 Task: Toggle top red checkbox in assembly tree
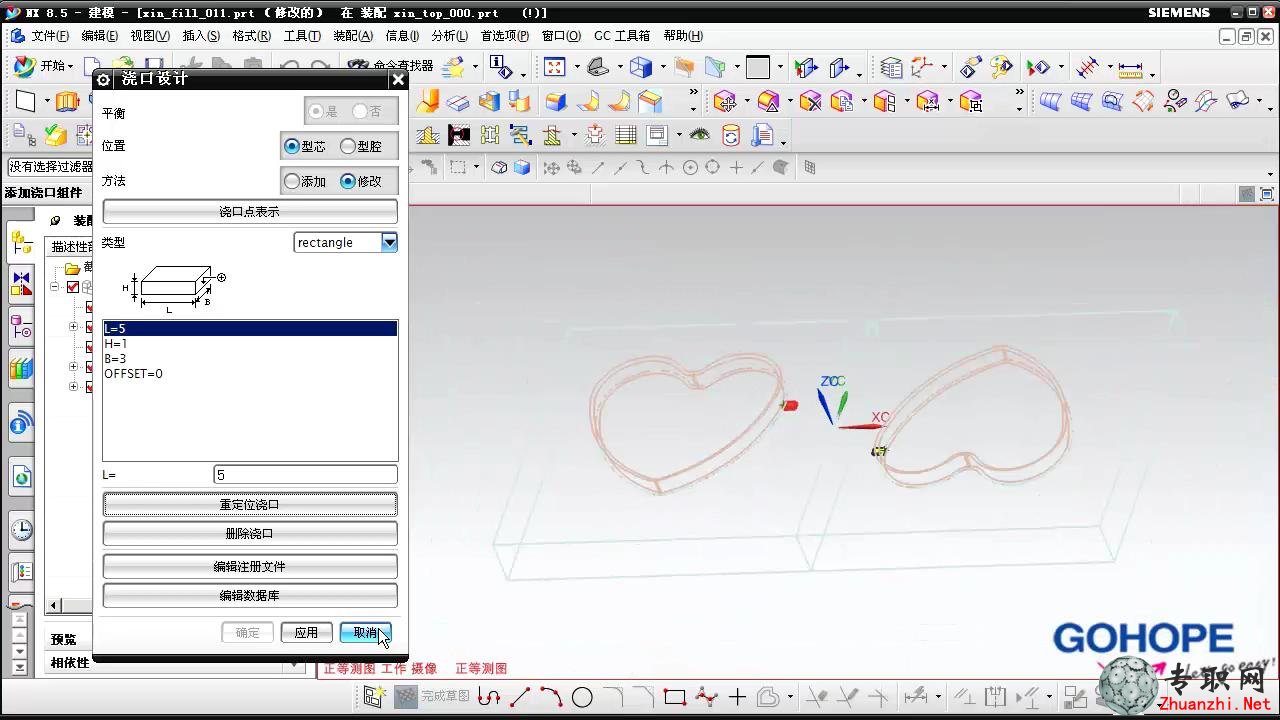tap(73, 288)
